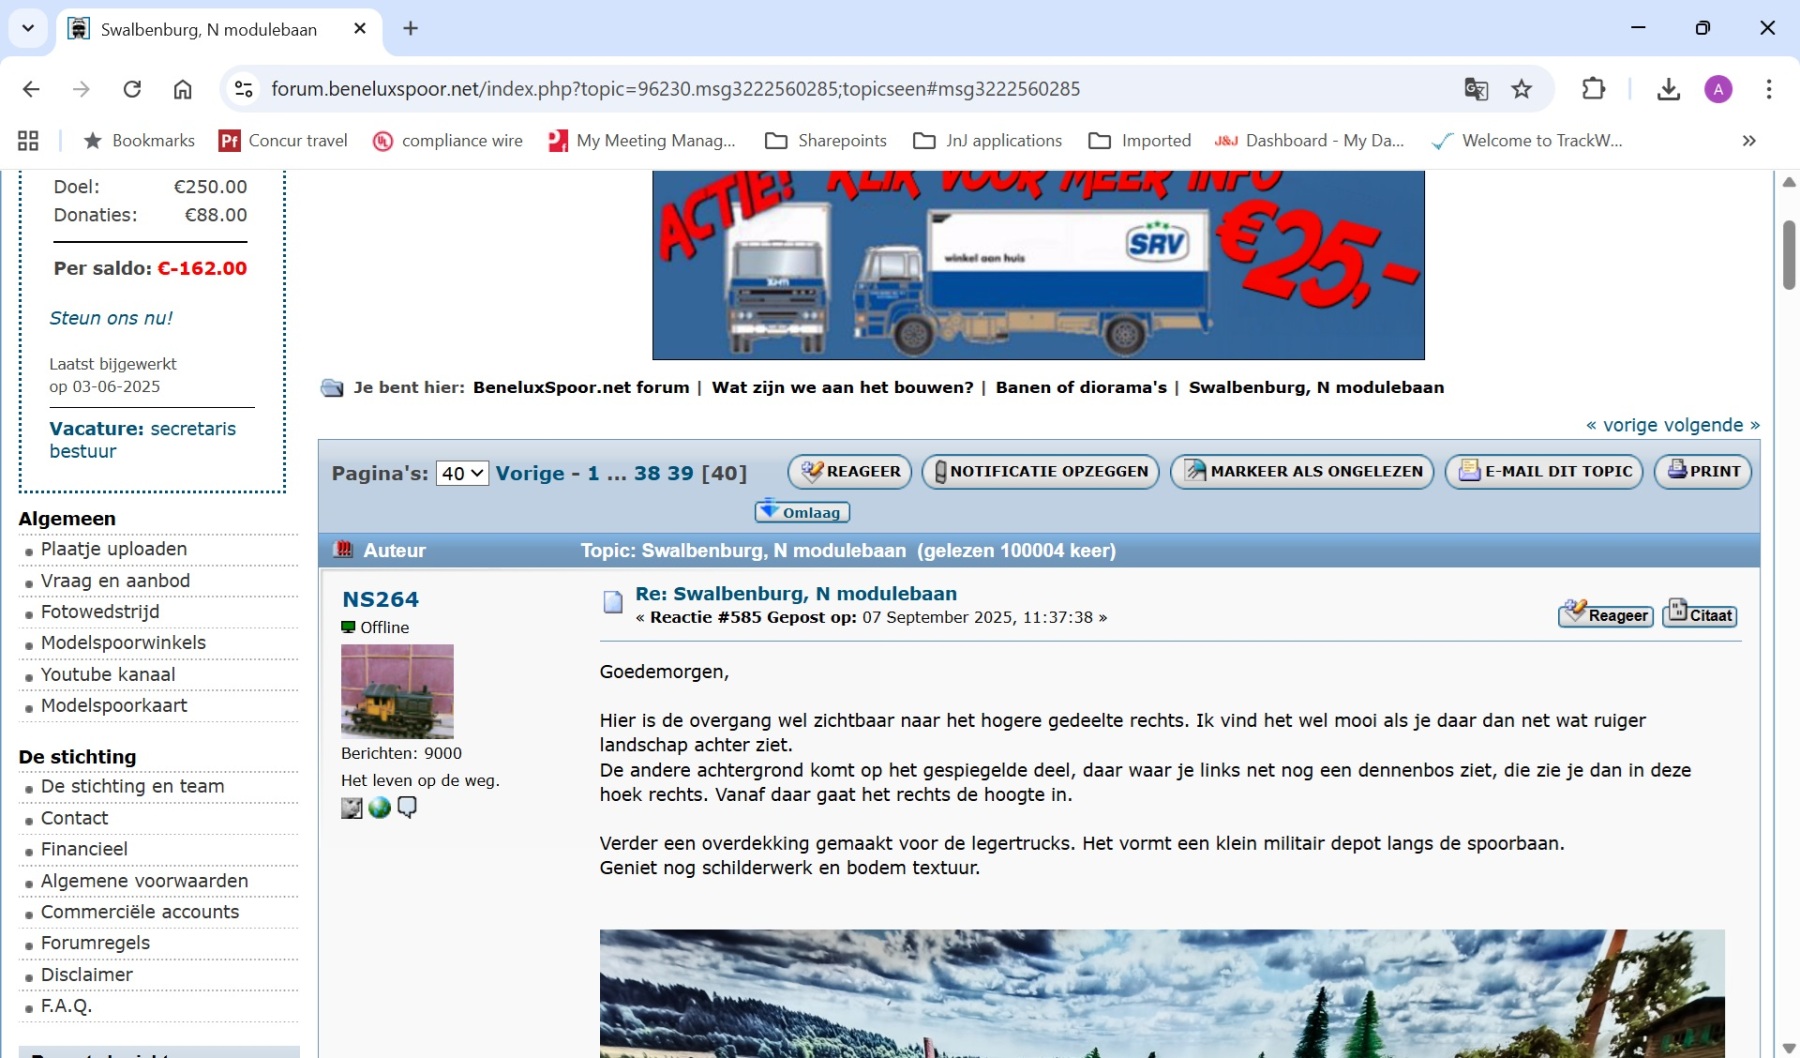This screenshot has width=1800, height=1058.
Task: View site information icon in address bar
Action: (243, 89)
